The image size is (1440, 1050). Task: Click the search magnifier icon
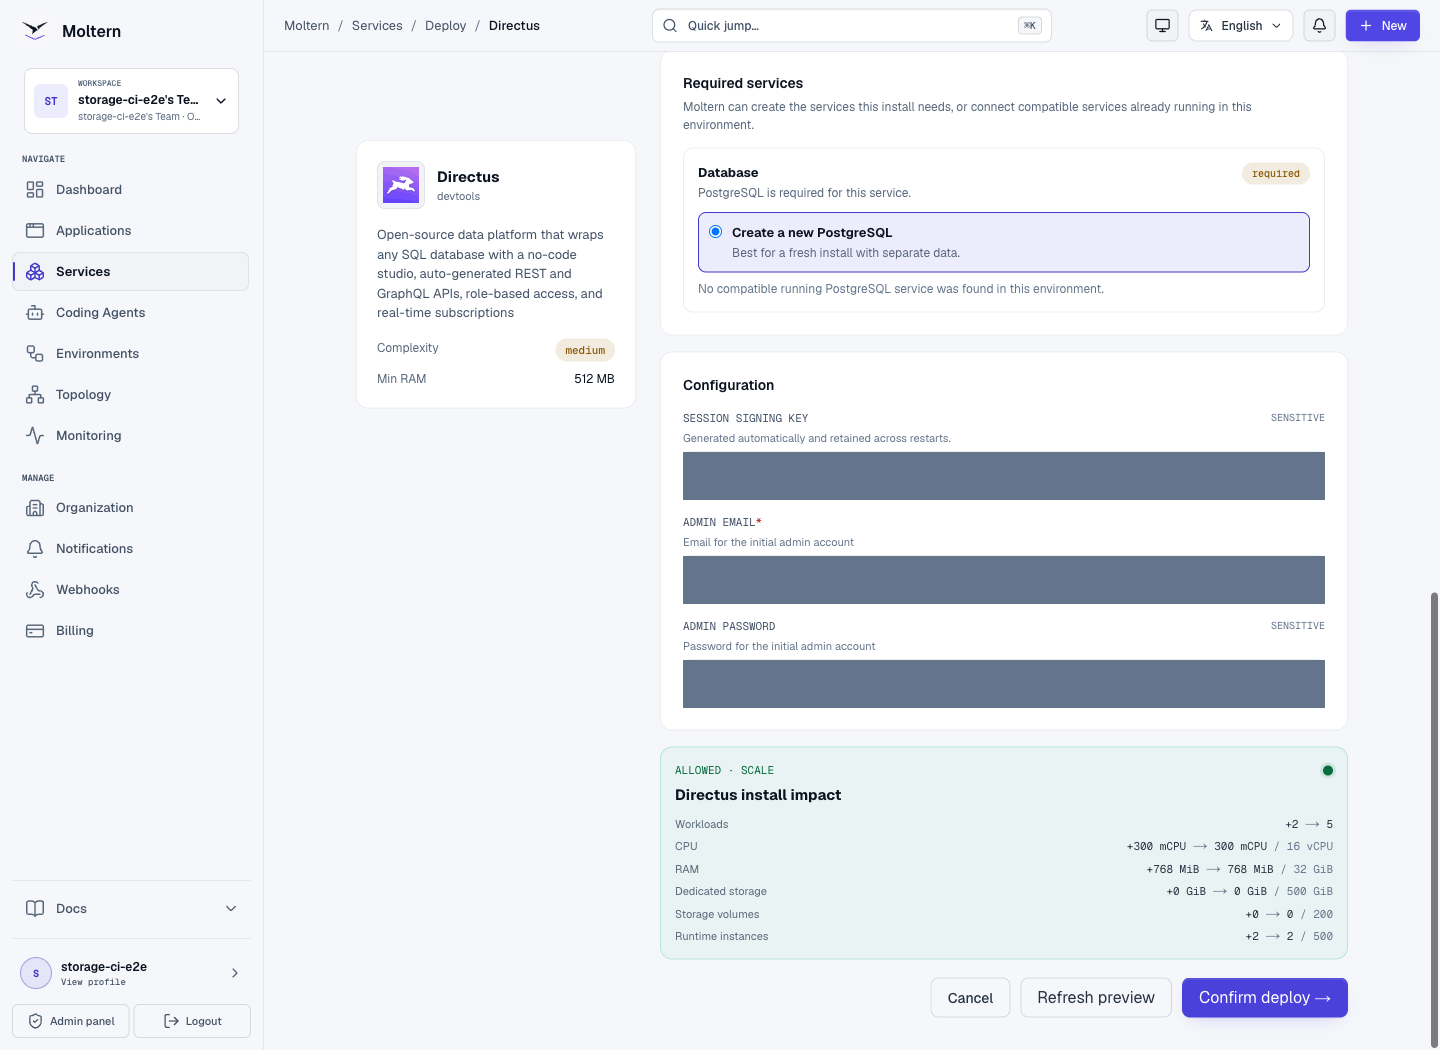click(670, 26)
